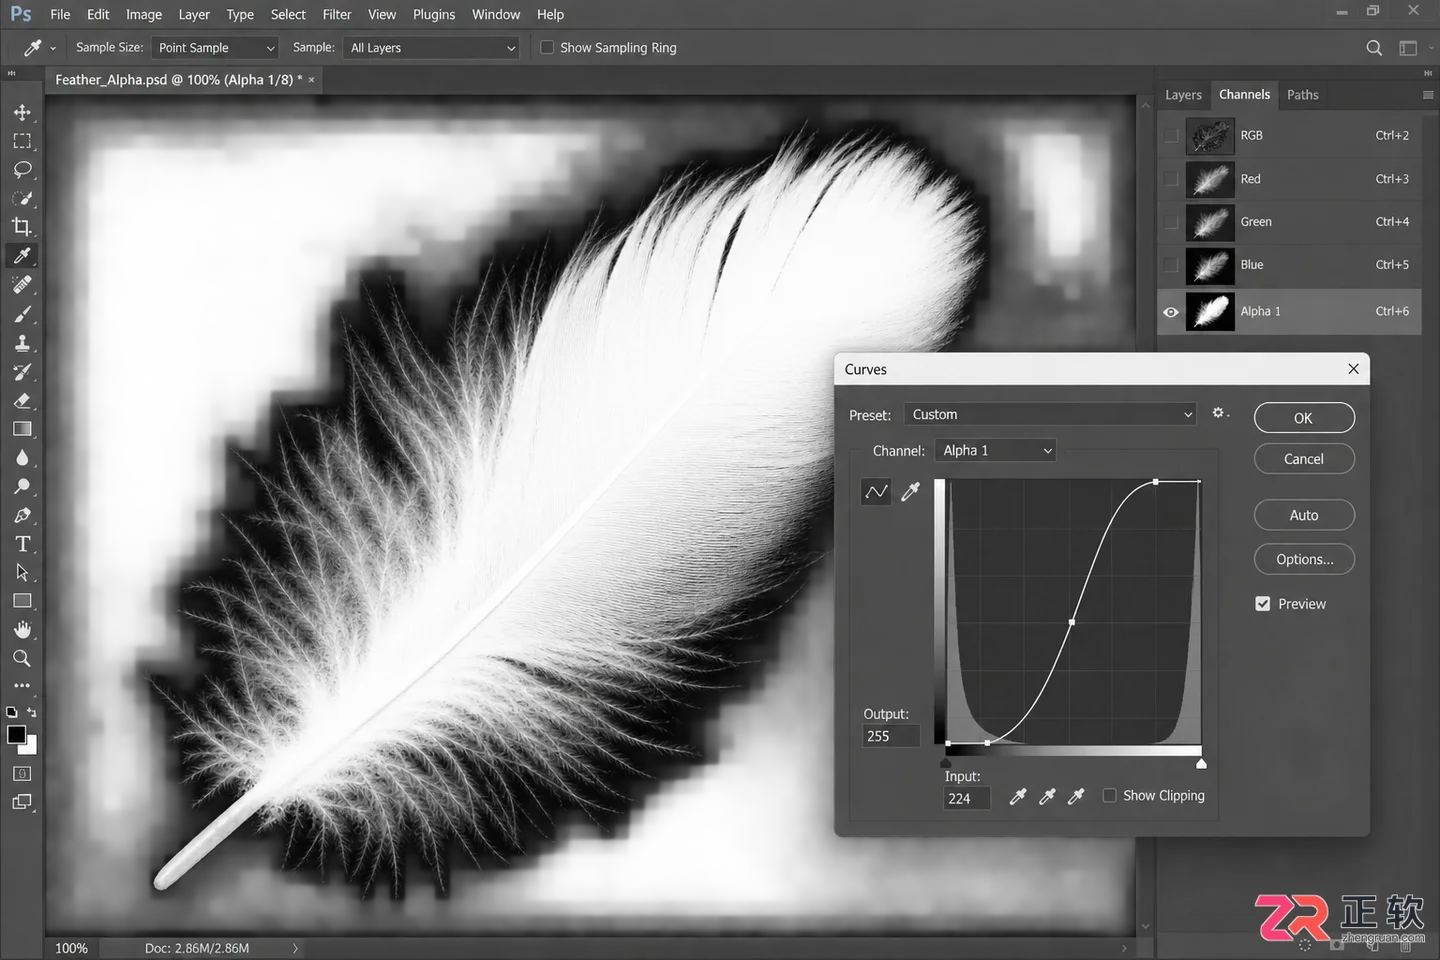Open the Sample Size dropdown
Image resolution: width=1440 pixels, height=960 pixels.
pyautogui.click(x=215, y=48)
